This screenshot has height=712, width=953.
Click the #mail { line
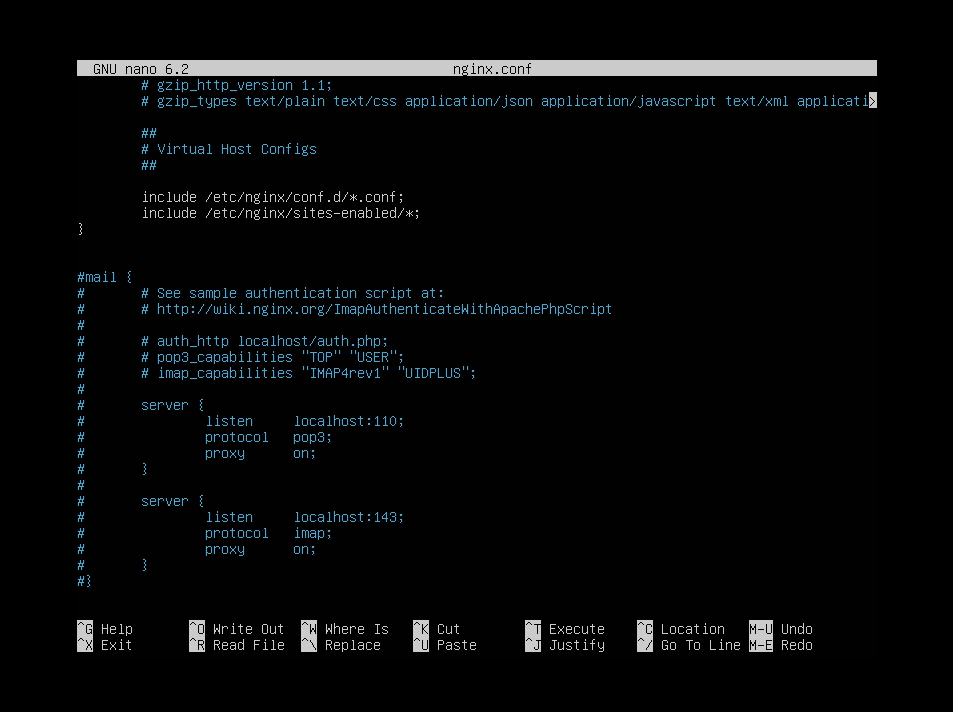coord(105,277)
